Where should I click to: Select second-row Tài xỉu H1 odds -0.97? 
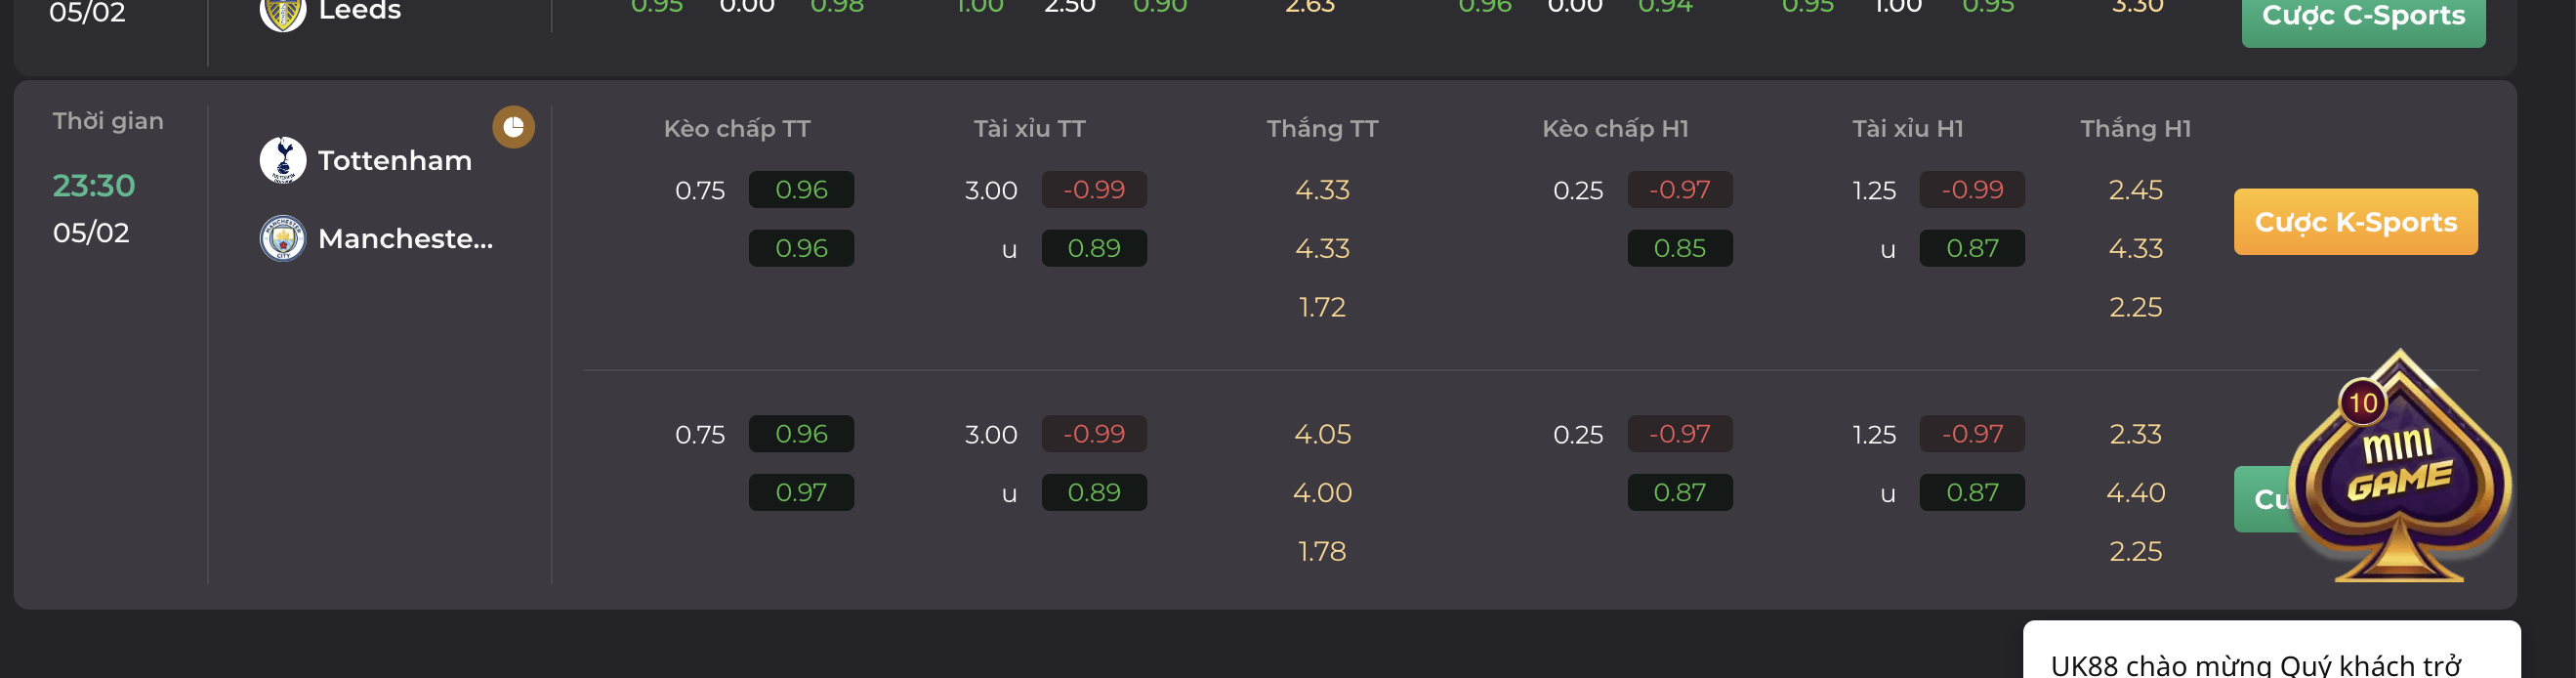click(1972, 434)
